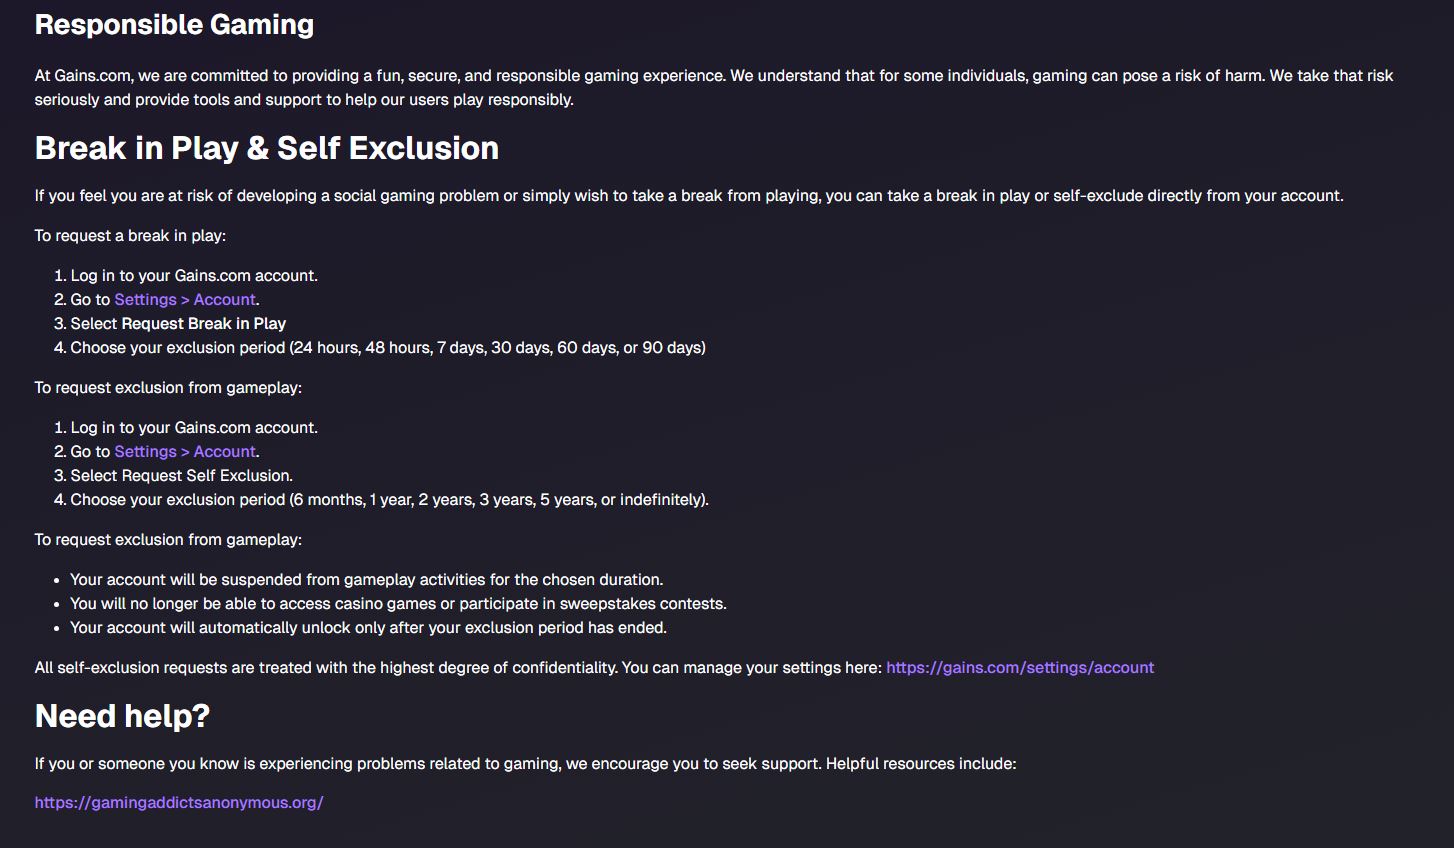Open Settings > Account link in break-in-play steps
The width and height of the screenshot is (1454, 848).
click(185, 300)
